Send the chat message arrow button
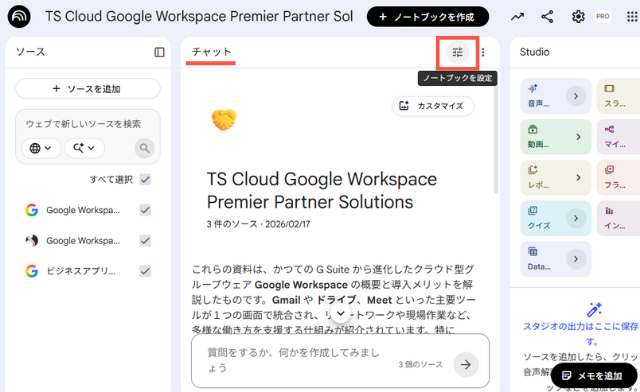The width and height of the screenshot is (640, 392). pos(466,364)
